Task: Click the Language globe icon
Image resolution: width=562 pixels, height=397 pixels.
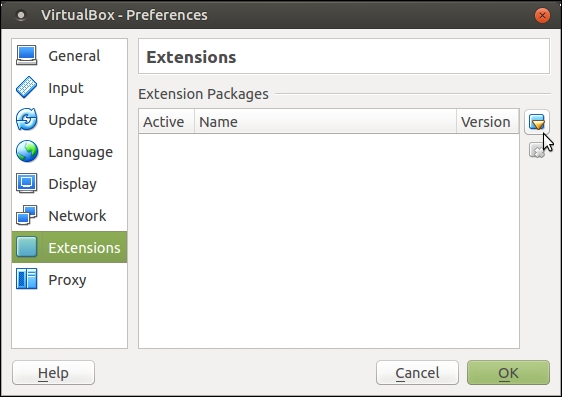Action: point(27,151)
